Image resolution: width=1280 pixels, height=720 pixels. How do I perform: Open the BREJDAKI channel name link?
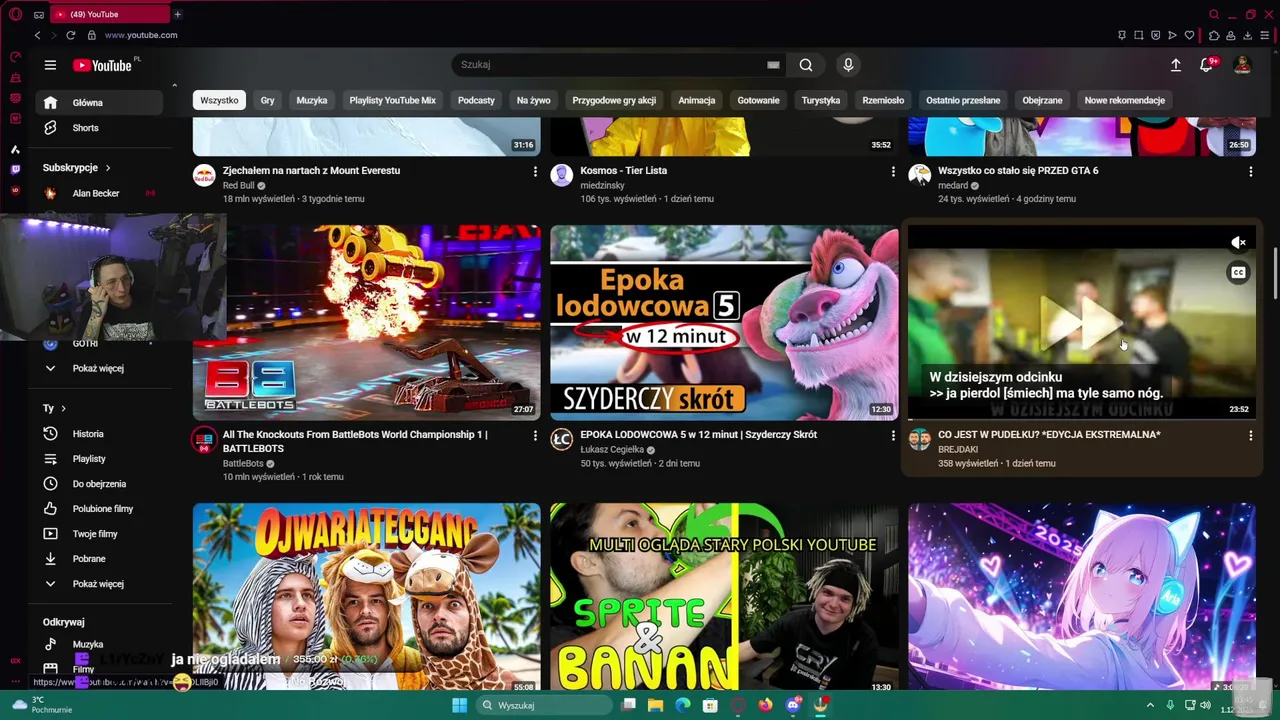[x=958, y=449]
